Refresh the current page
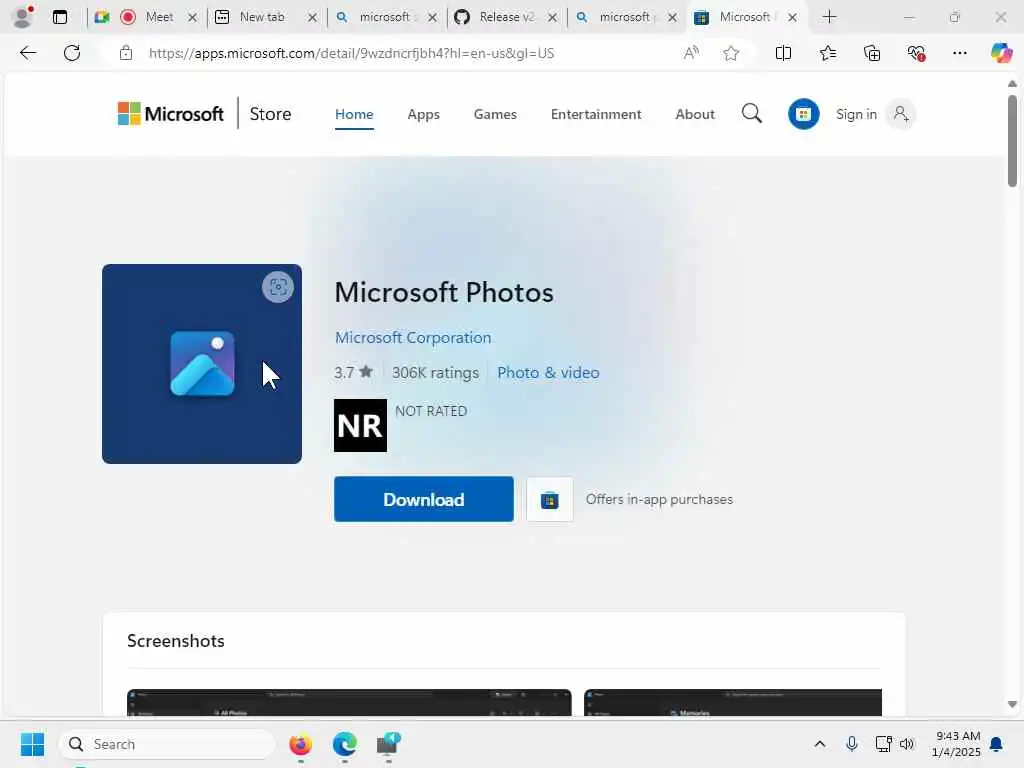Image resolution: width=1024 pixels, height=768 pixels. (x=72, y=53)
